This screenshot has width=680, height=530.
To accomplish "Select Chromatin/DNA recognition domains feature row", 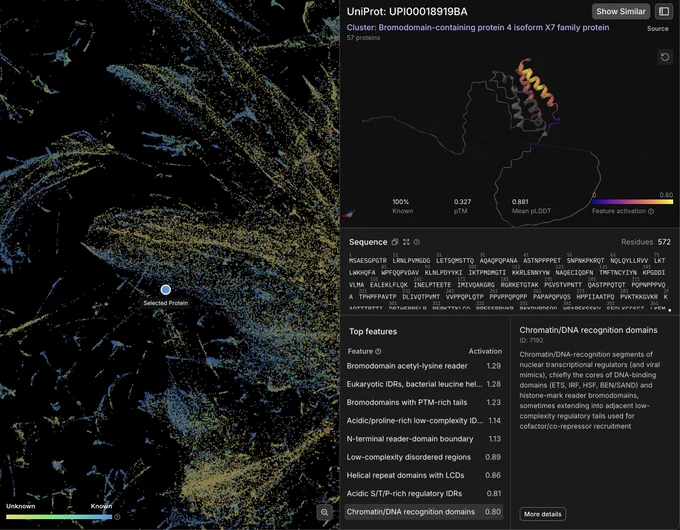I will pos(424,512).
